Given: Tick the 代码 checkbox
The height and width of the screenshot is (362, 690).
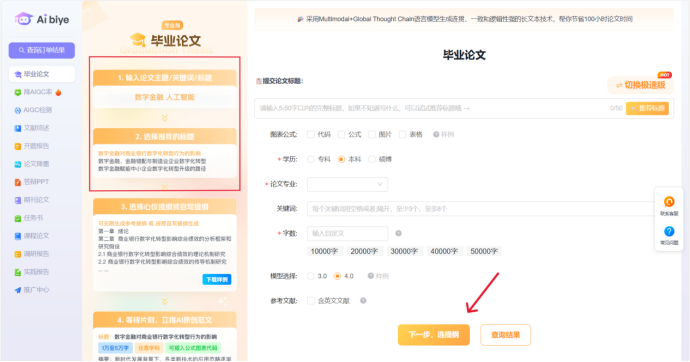Looking at the screenshot, I should (x=311, y=134).
